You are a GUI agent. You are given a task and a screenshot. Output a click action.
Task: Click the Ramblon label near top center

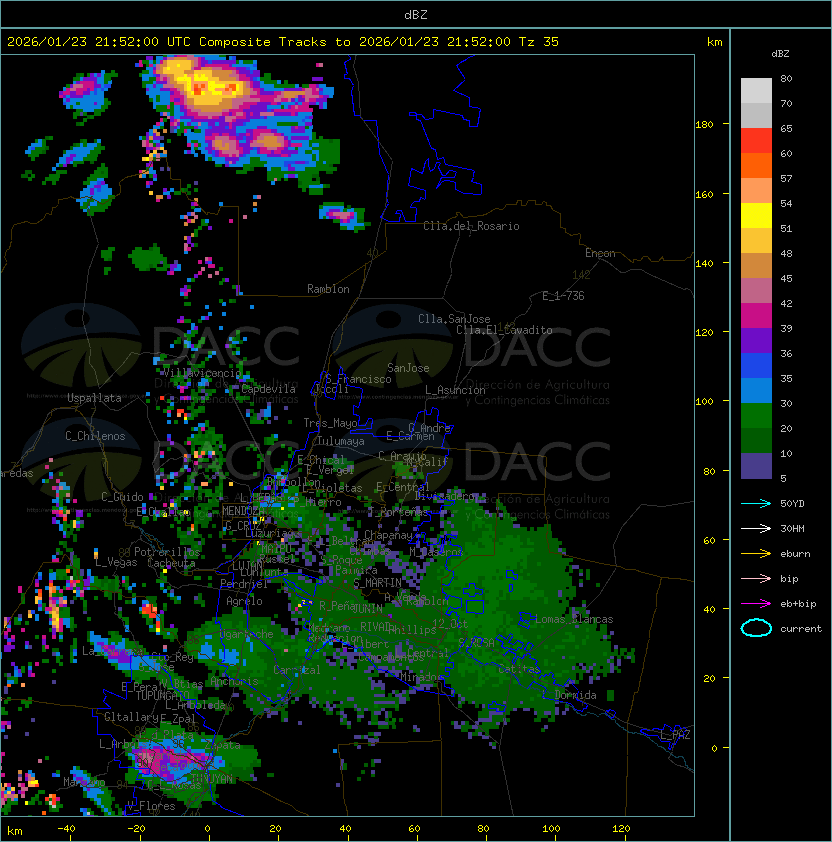click(x=328, y=289)
